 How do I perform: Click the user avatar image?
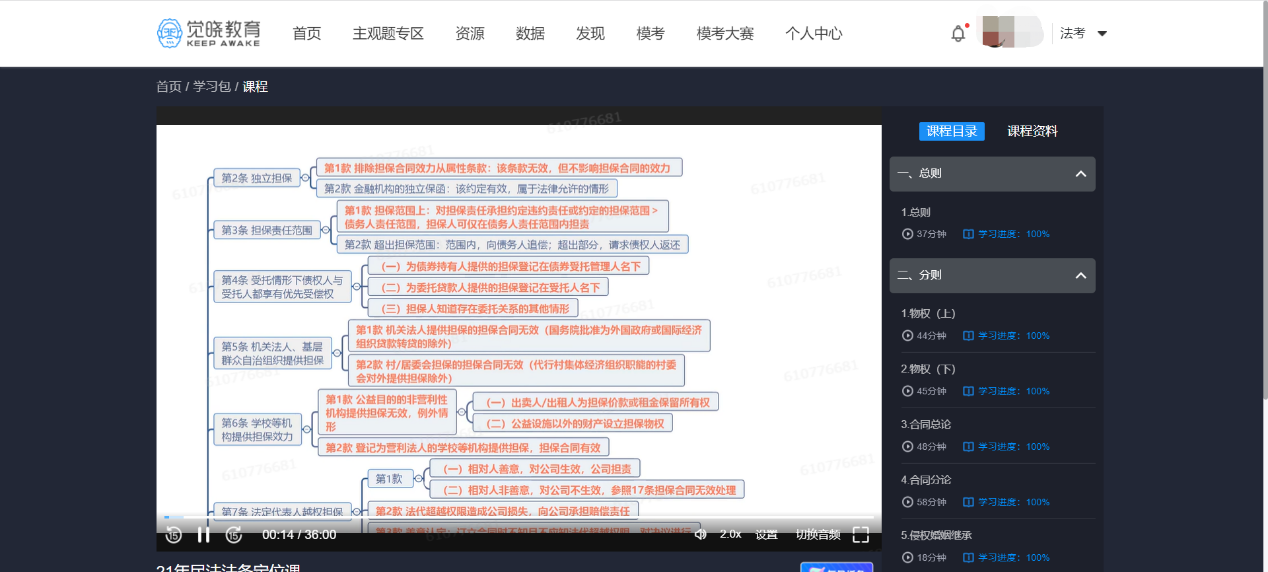click(1011, 32)
